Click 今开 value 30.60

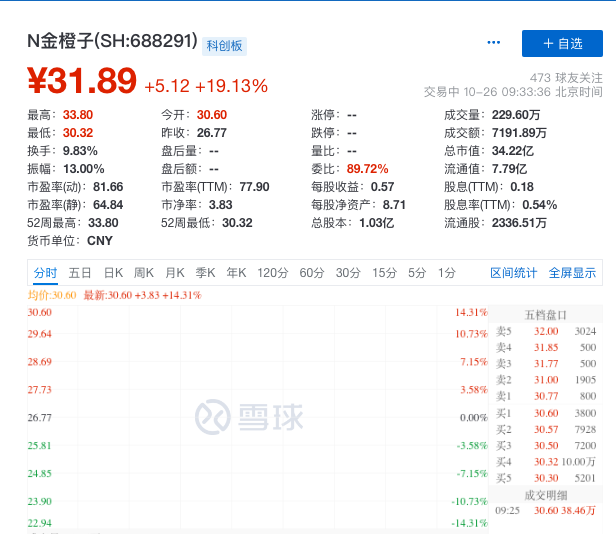212,115
